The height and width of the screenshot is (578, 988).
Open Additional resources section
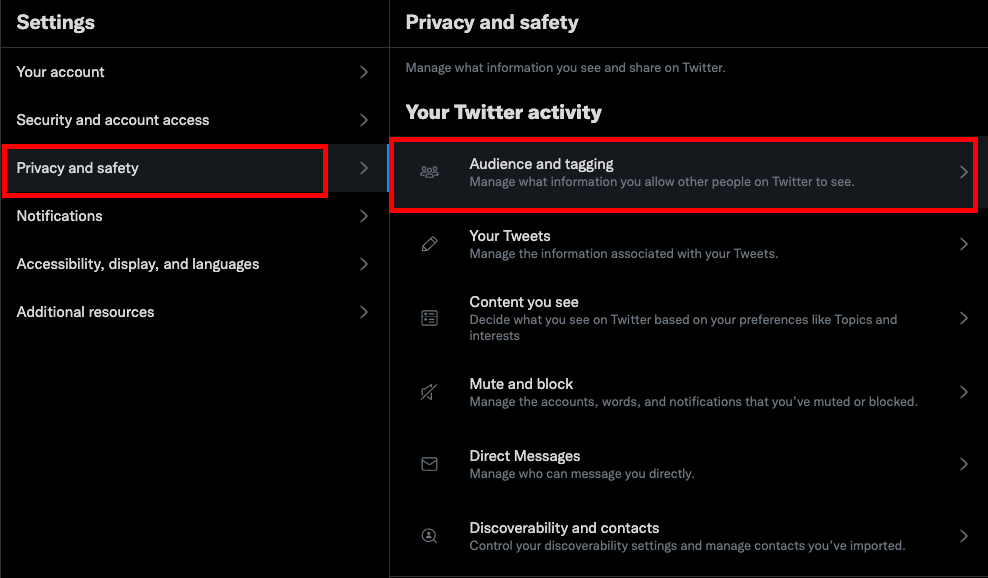pyautogui.click(x=195, y=311)
